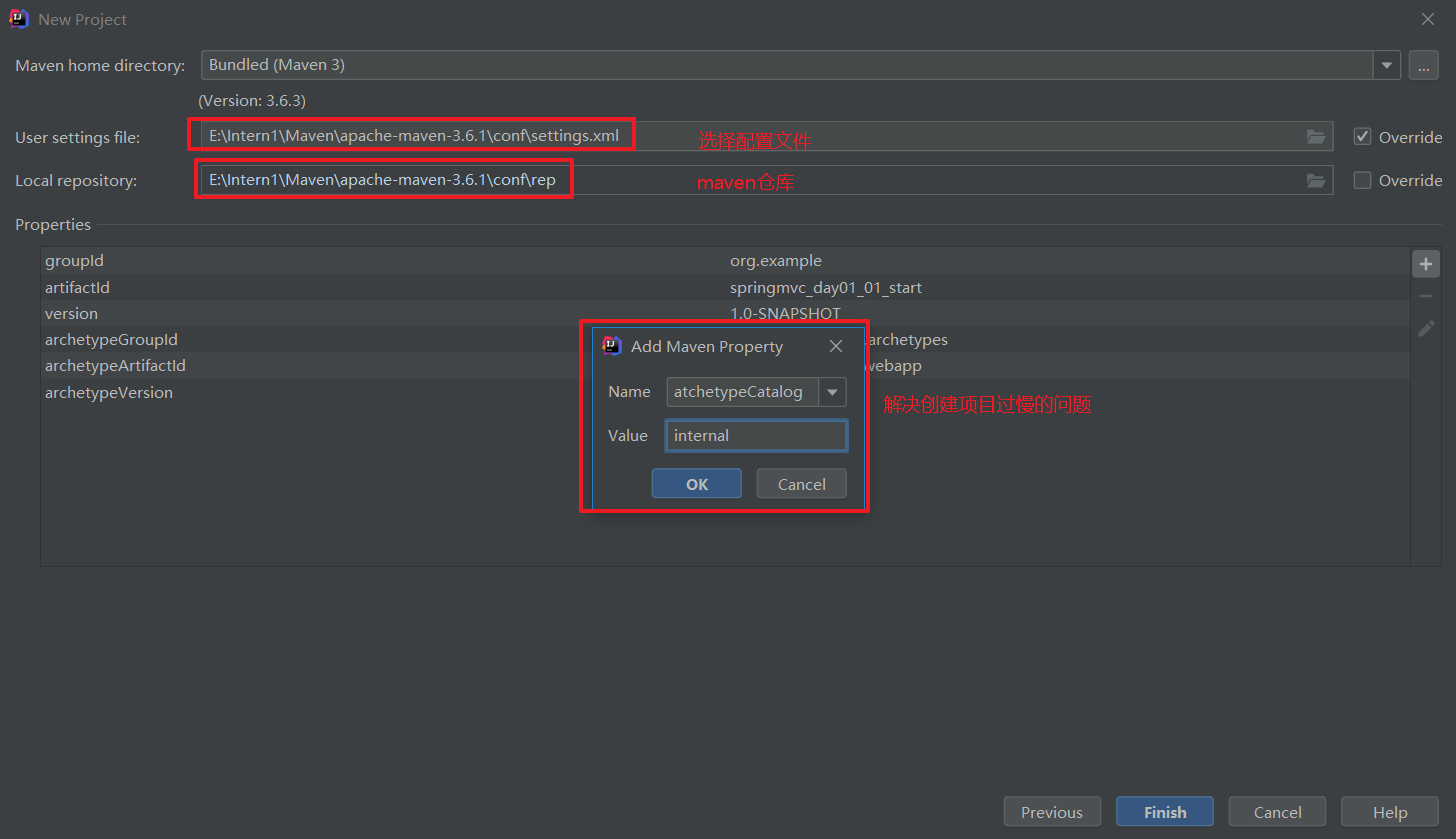Toggle Override checkbox for Local repository

point(1362,180)
